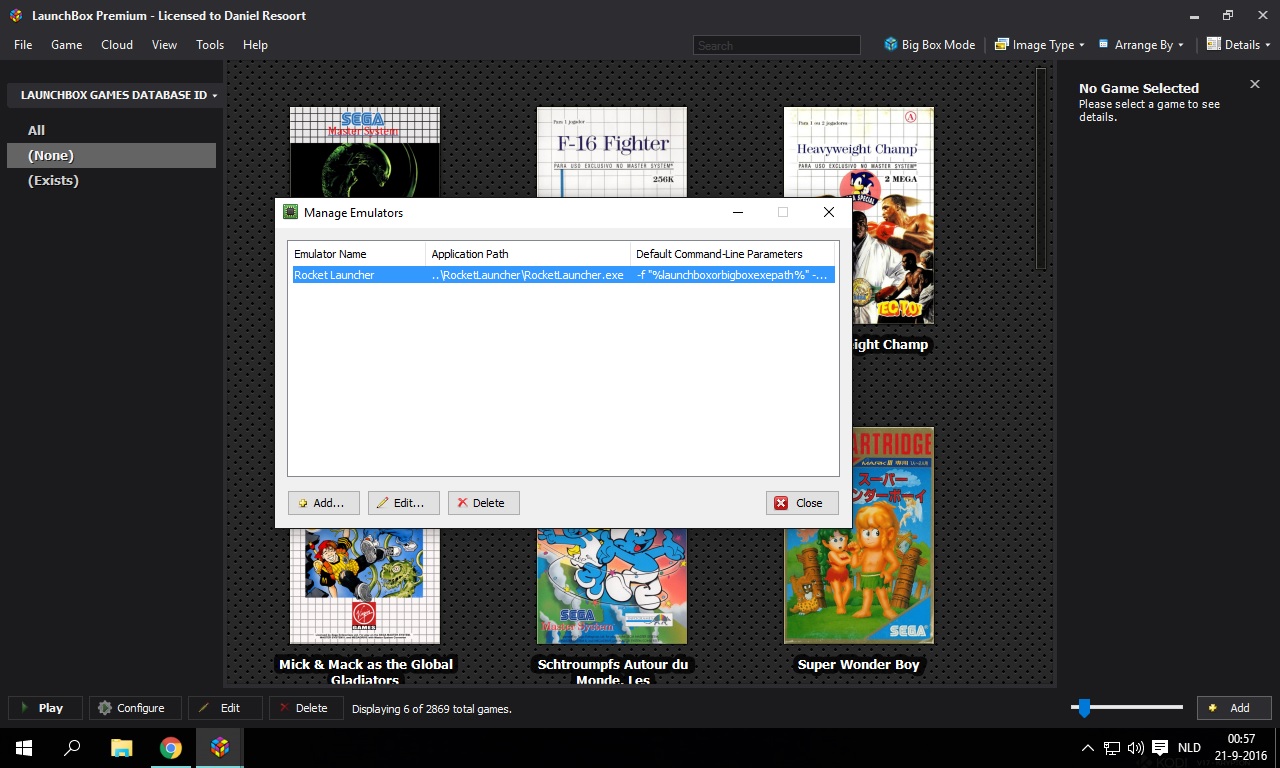
Task: Open the Windows Start menu
Action: click(24, 748)
